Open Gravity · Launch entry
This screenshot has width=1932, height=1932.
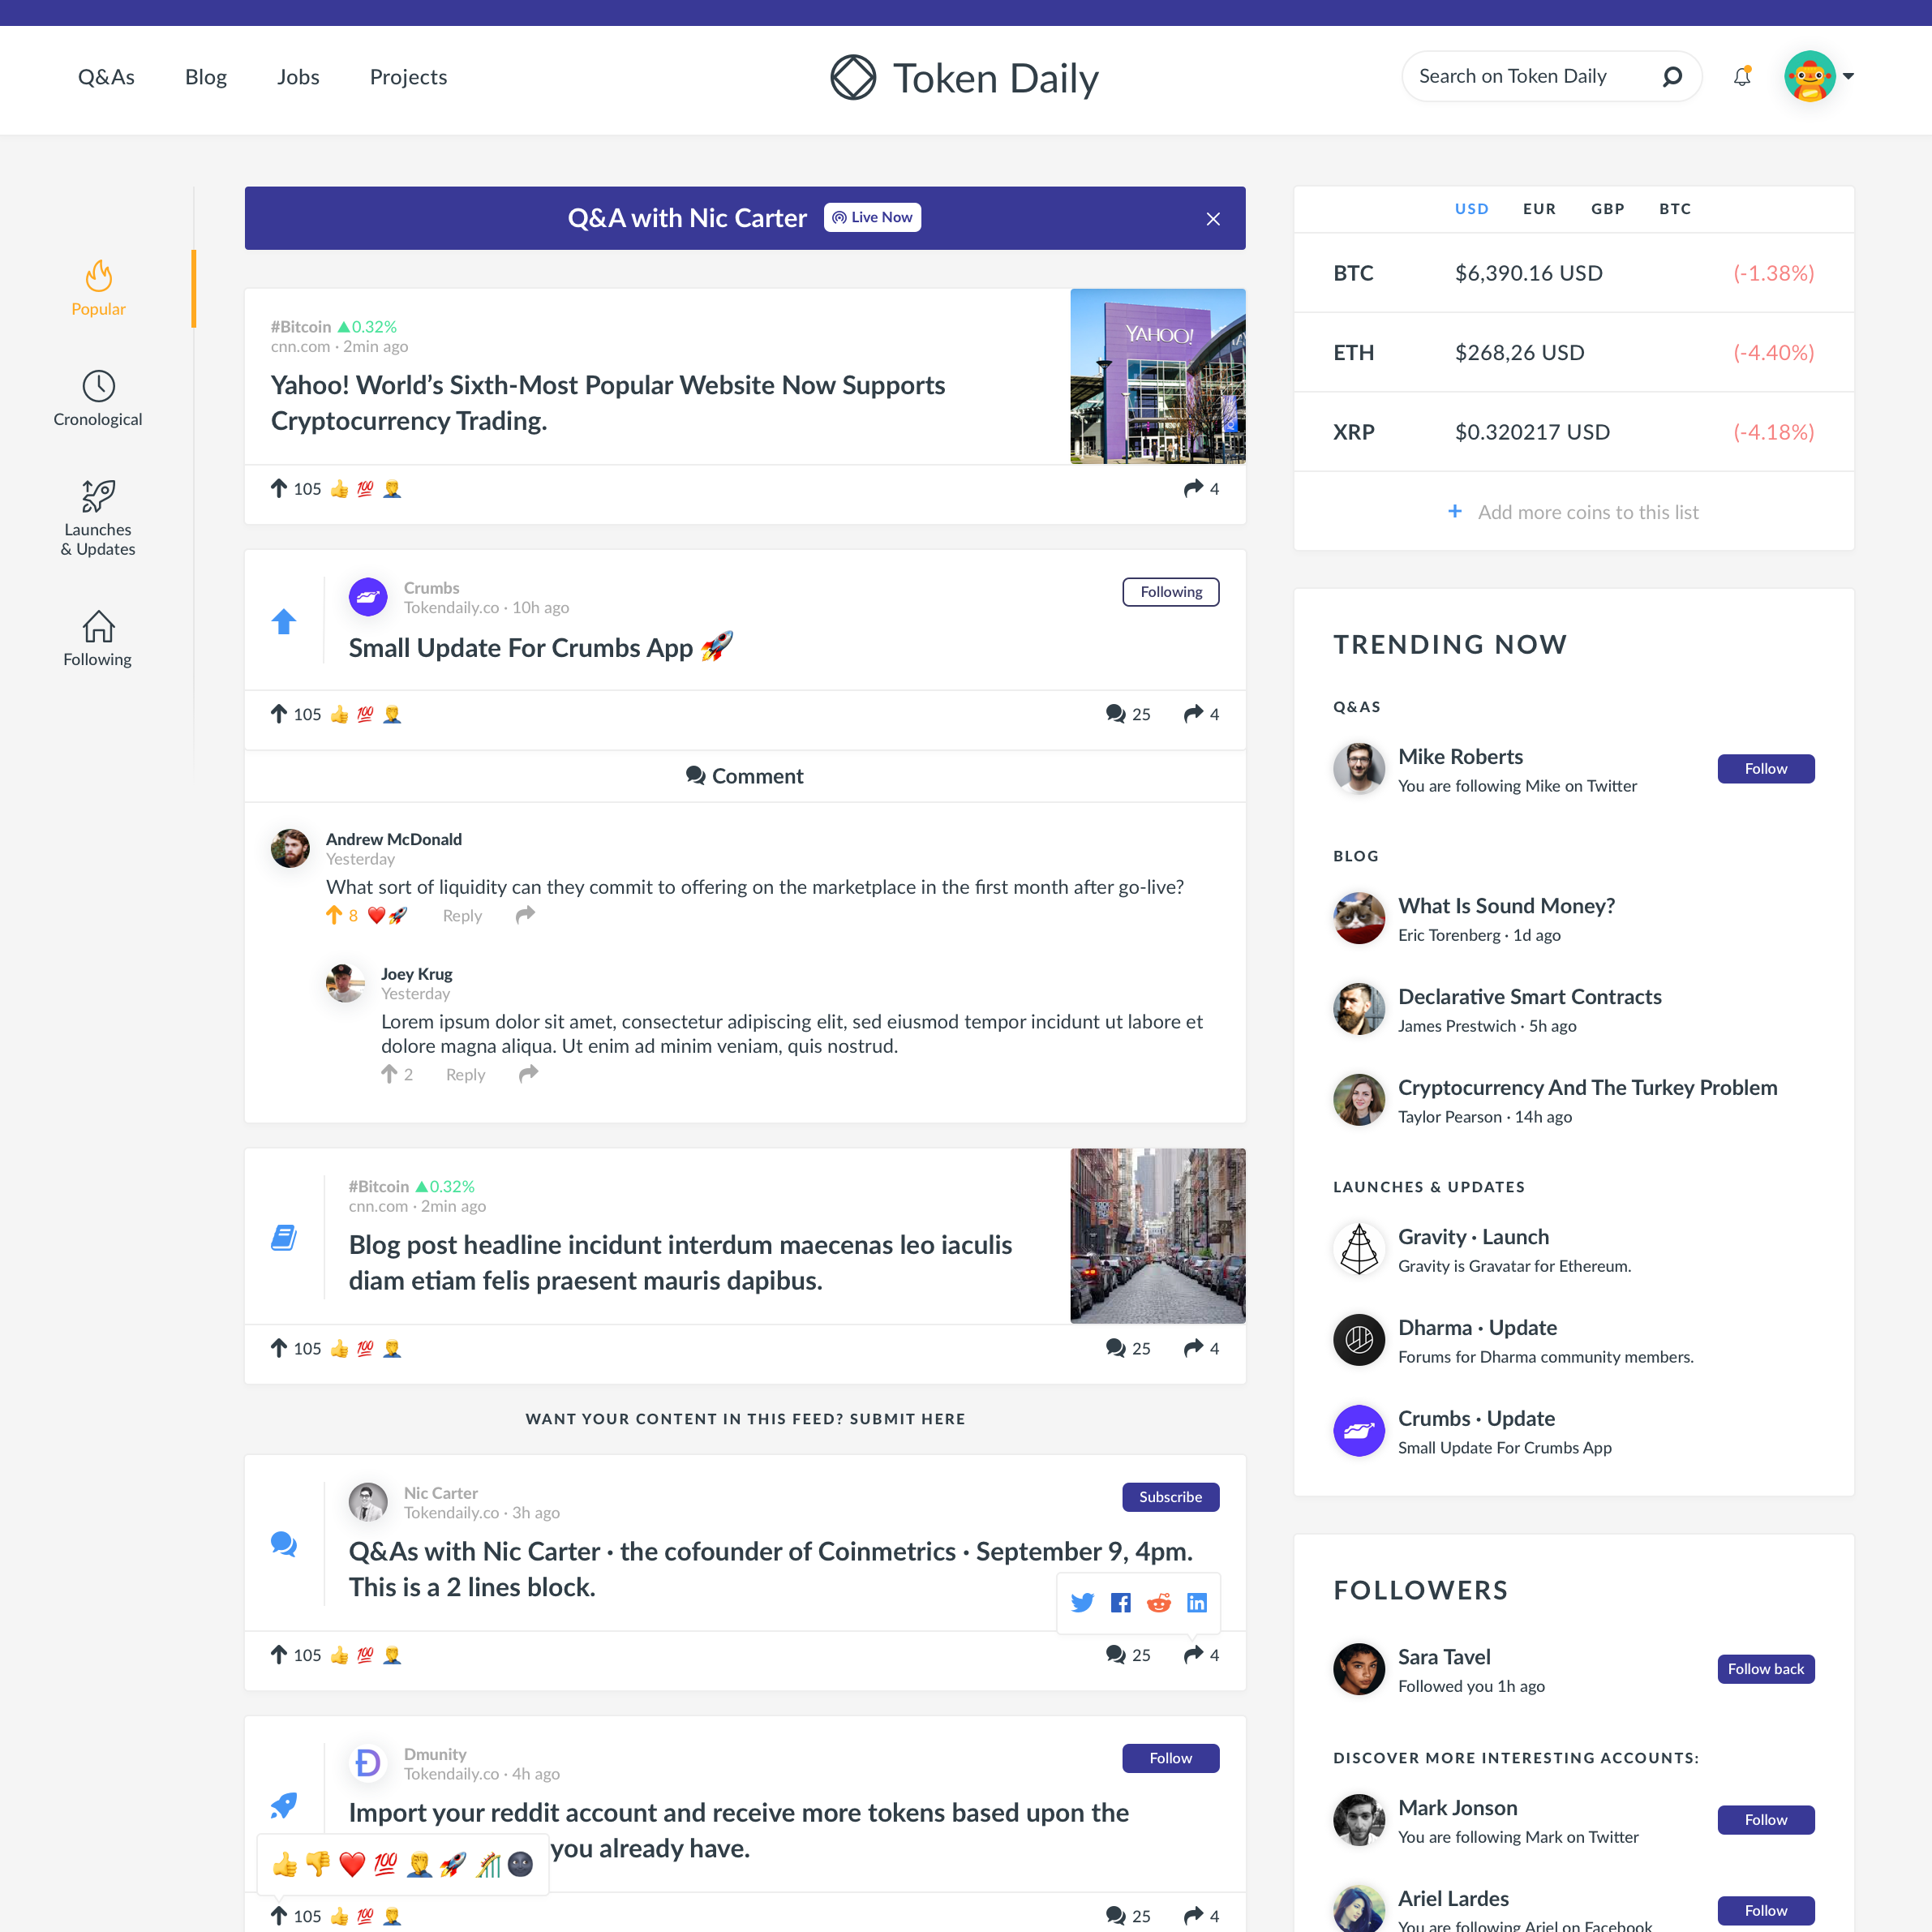(x=1473, y=1237)
